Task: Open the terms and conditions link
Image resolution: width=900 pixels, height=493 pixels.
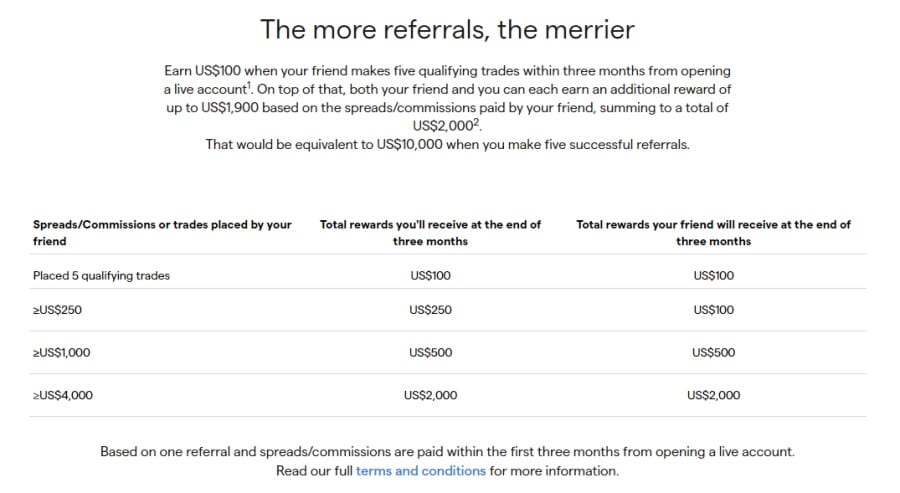Action: coord(421,471)
